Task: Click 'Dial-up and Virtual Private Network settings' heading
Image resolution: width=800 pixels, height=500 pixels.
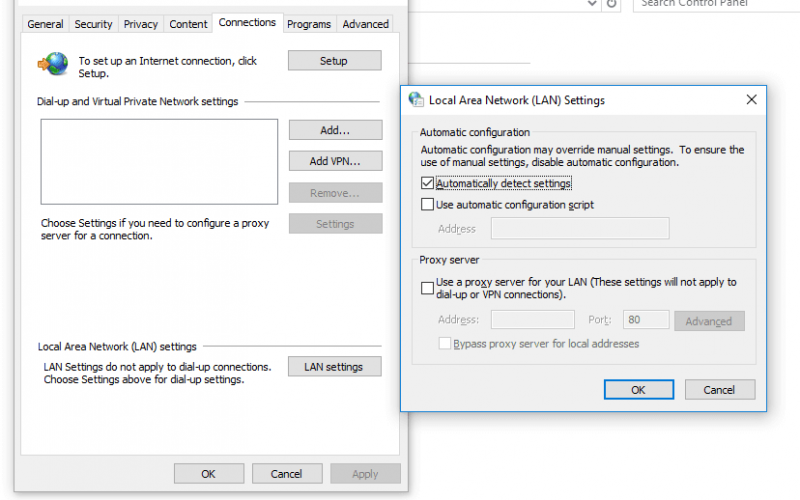Action: point(137,101)
